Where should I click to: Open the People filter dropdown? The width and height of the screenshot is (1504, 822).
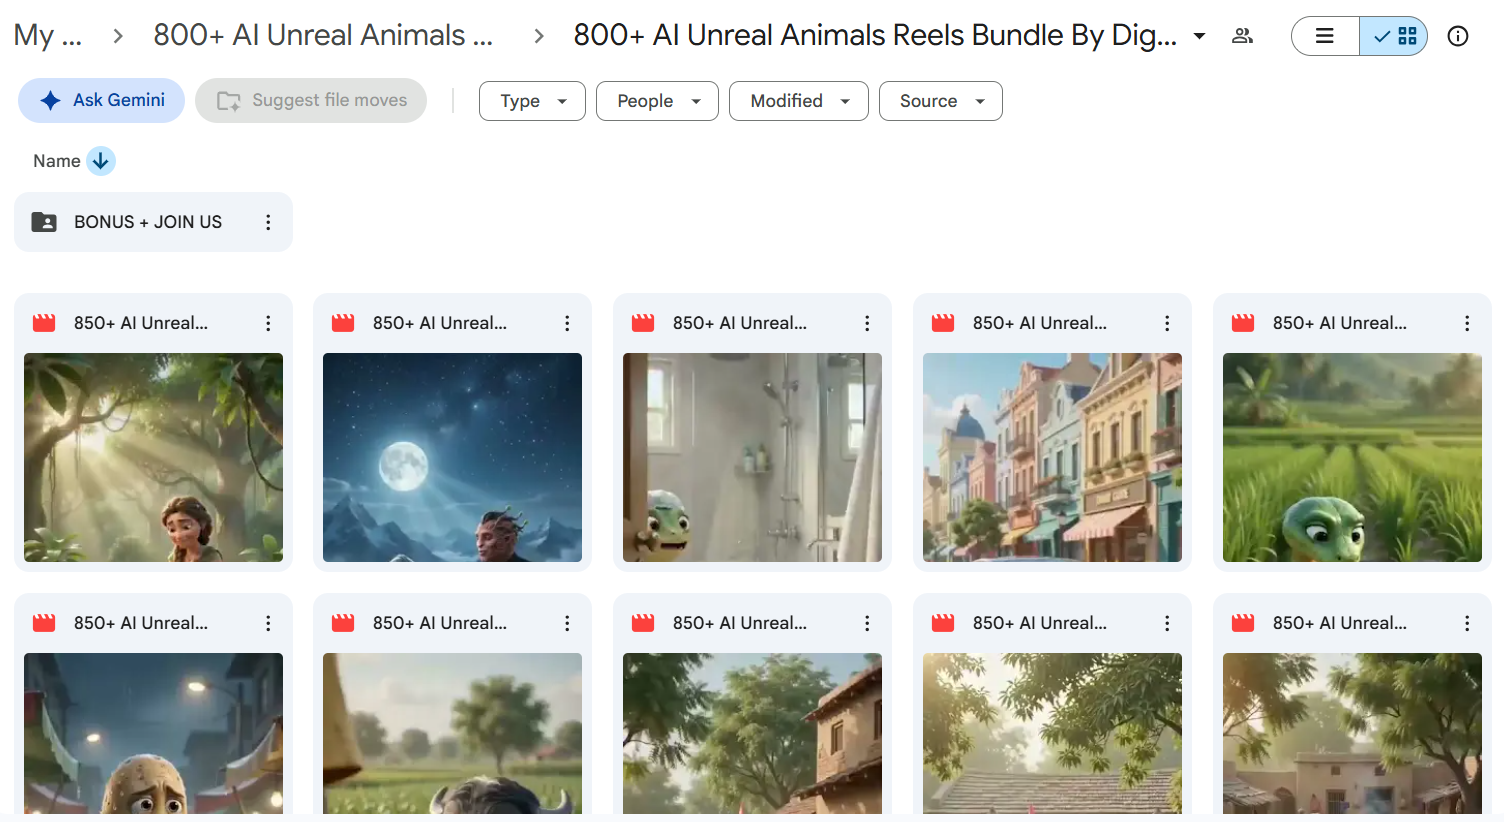[657, 101]
